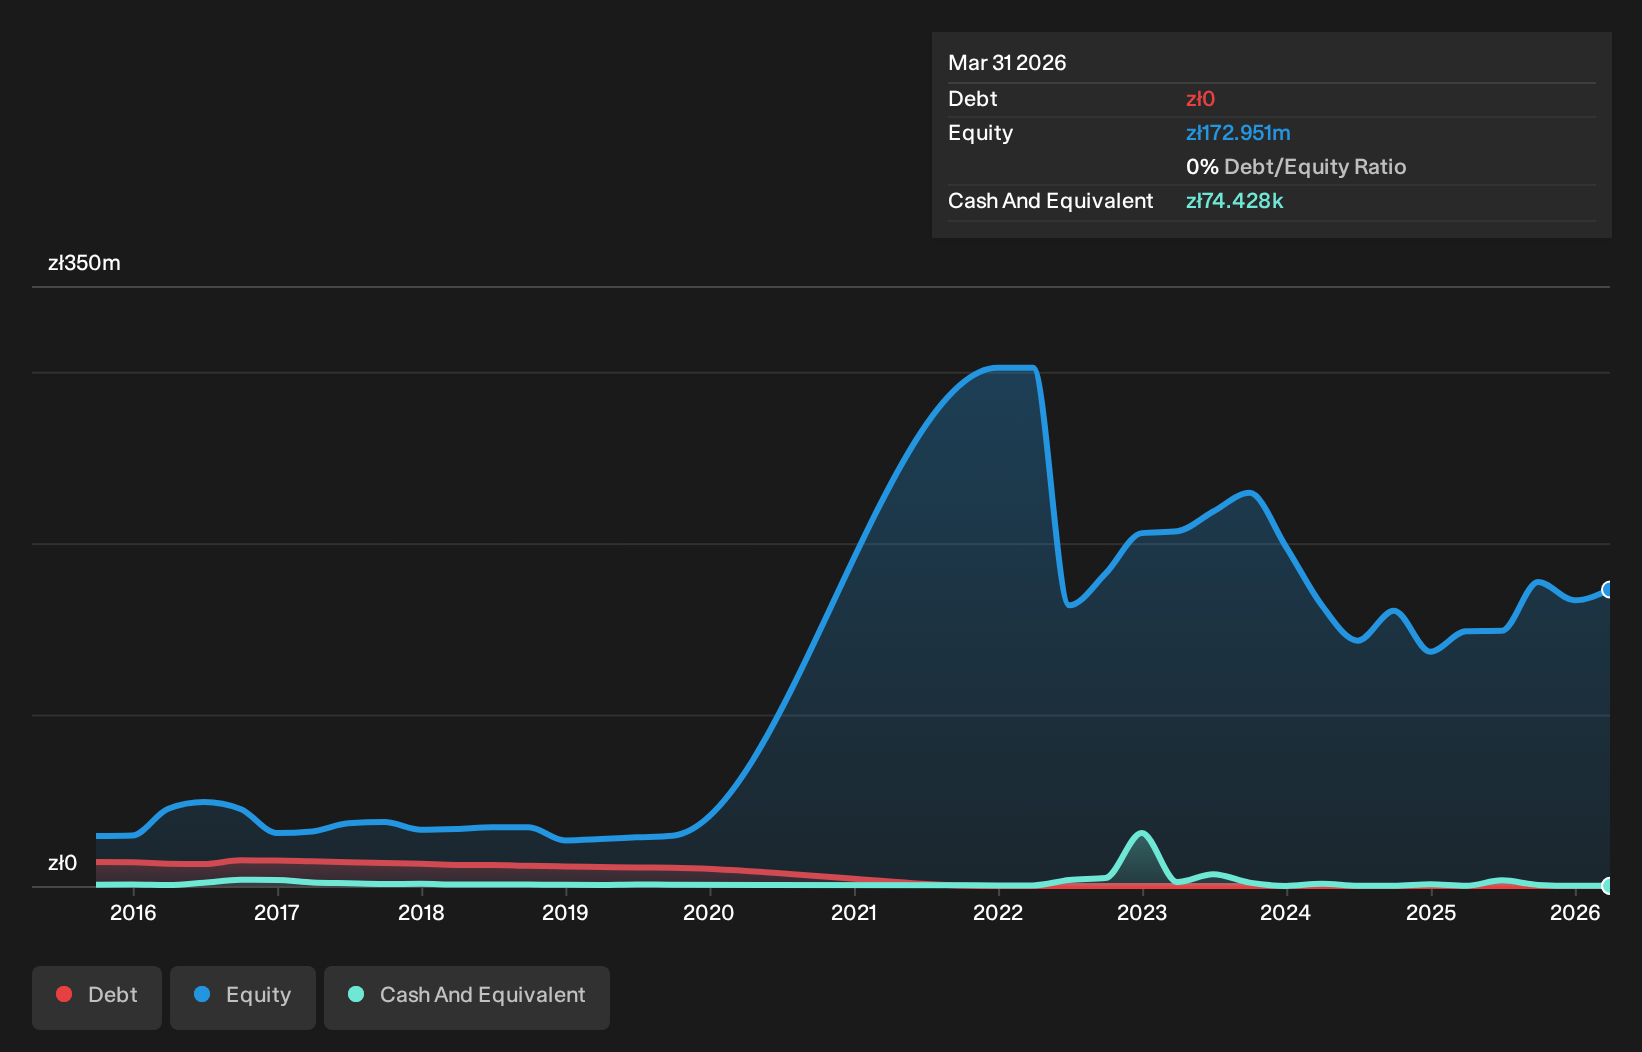Click the red zł0 debt value in tooltip
The image size is (1642, 1052).
(1200, 99)
